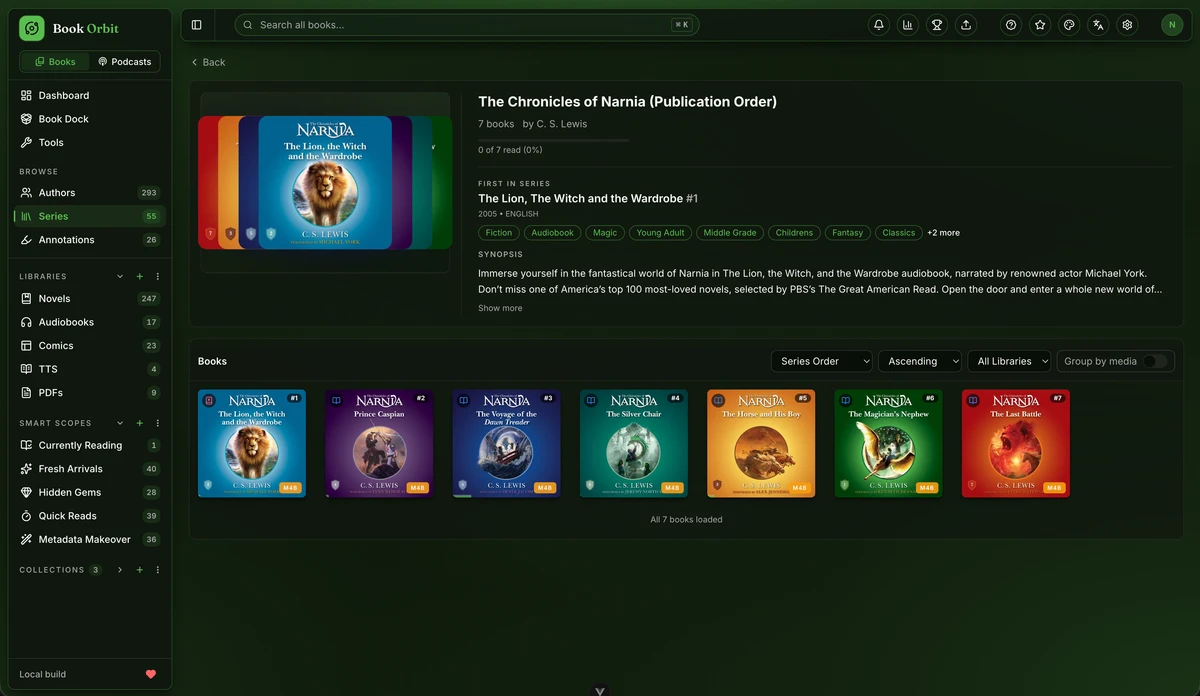Open The Silver Chair book cover
The height and width of the screenshot is (696, 1200).
tap(634, 443)
